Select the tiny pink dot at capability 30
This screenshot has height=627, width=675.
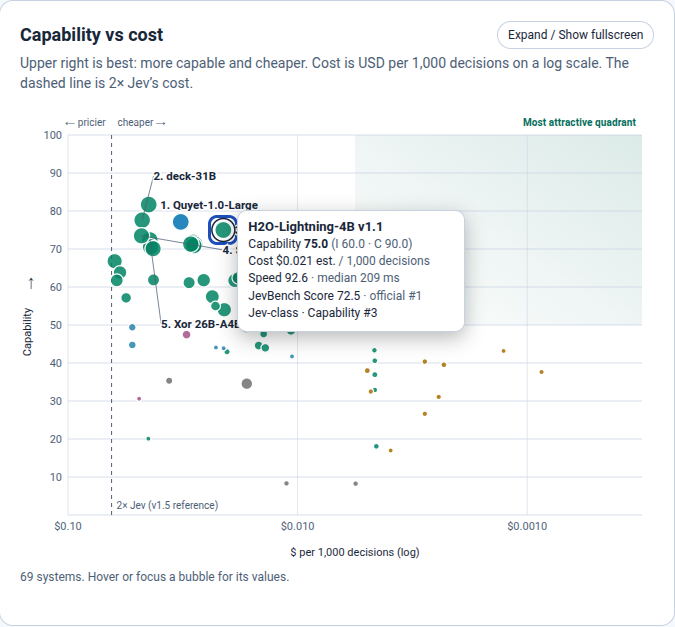click(x=139, y=399)
